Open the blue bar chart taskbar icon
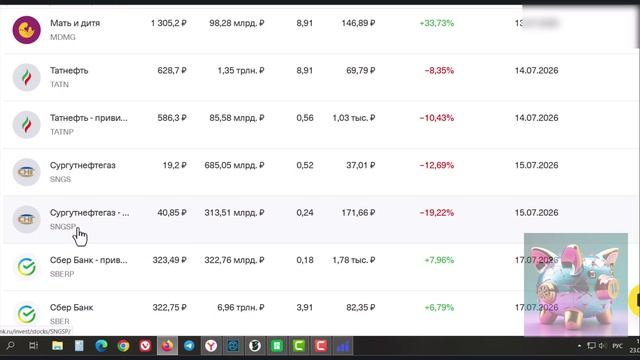The image size is (640, 360). [x=343, y=346]
